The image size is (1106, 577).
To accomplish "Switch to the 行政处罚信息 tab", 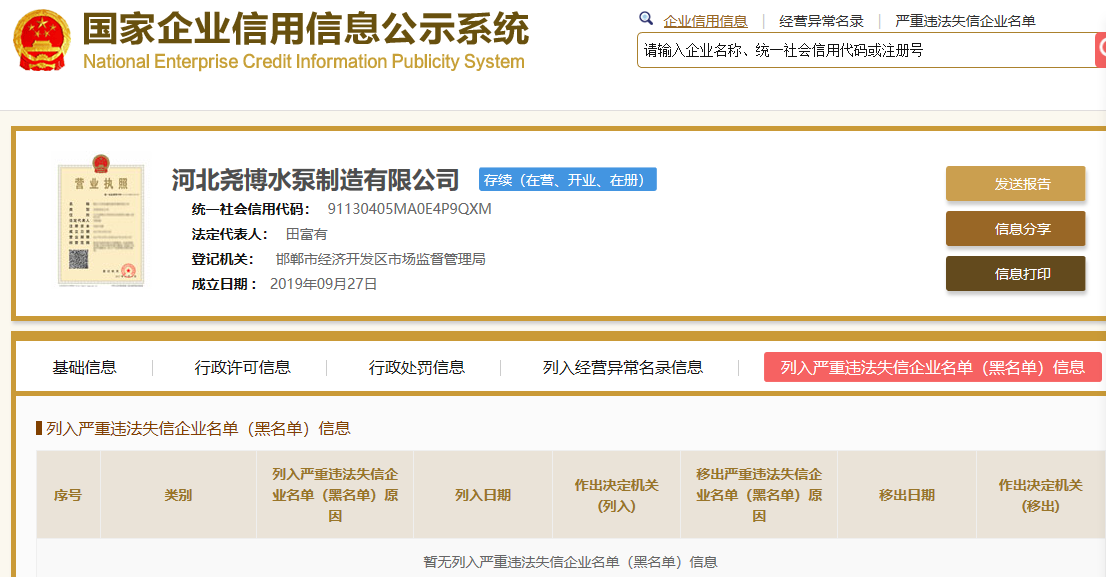I will 417,368.
